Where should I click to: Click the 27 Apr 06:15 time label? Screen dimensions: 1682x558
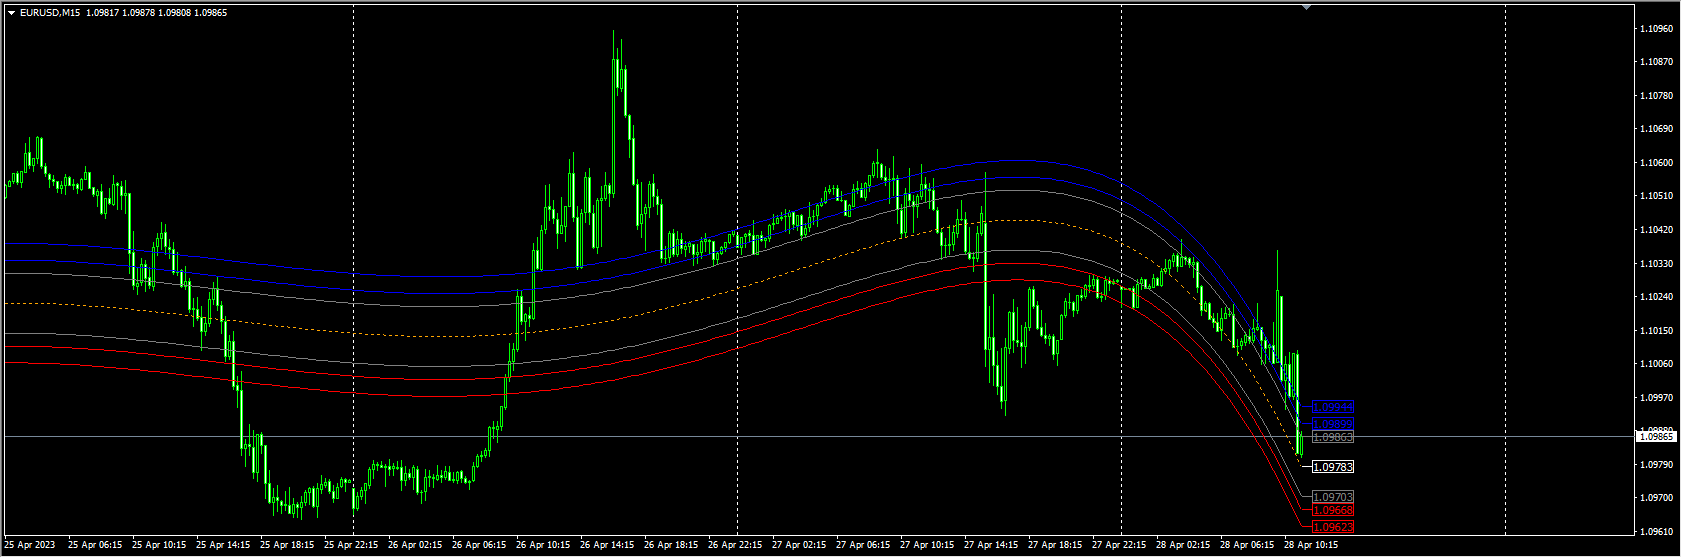coord(863,545)
